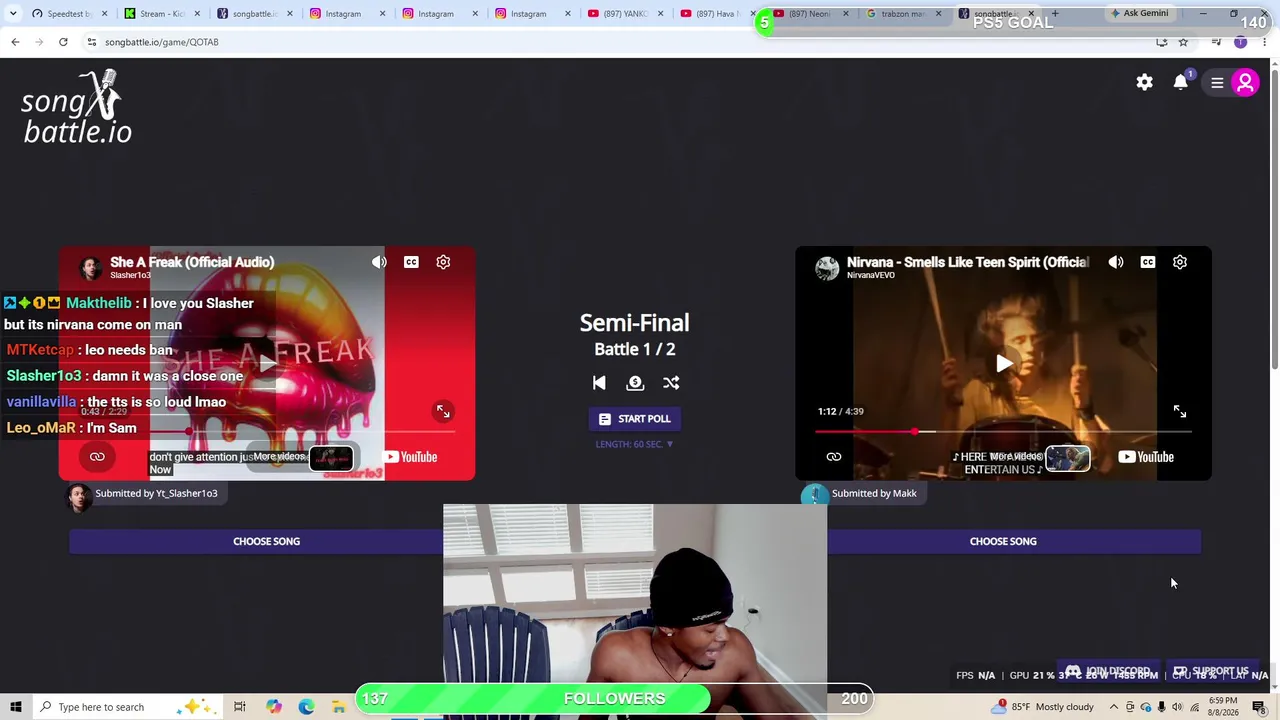This screenshot has width=1280, height=720.
Task: Open the weather widget showing 85°F
Action: pos(1040,707)
